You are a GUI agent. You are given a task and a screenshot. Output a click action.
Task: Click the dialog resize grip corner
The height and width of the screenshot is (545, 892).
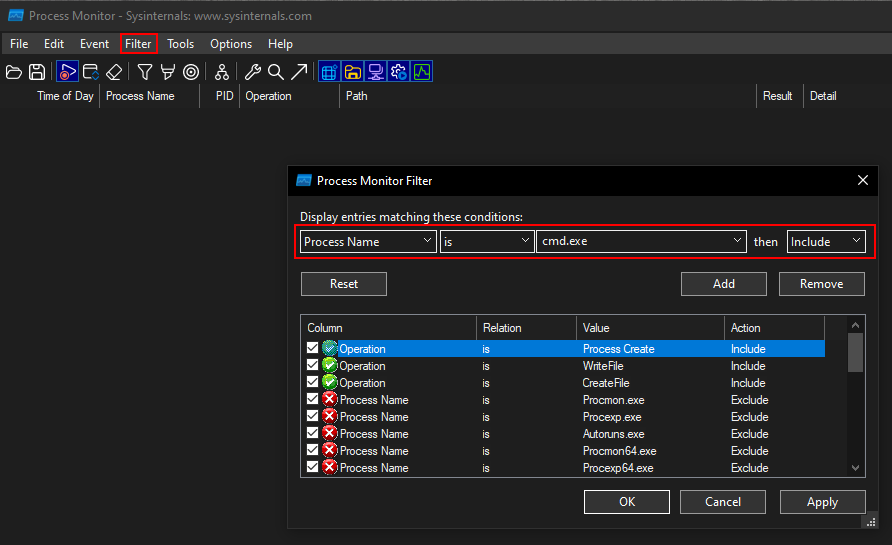pyautogui.click(x=870, y=522)
